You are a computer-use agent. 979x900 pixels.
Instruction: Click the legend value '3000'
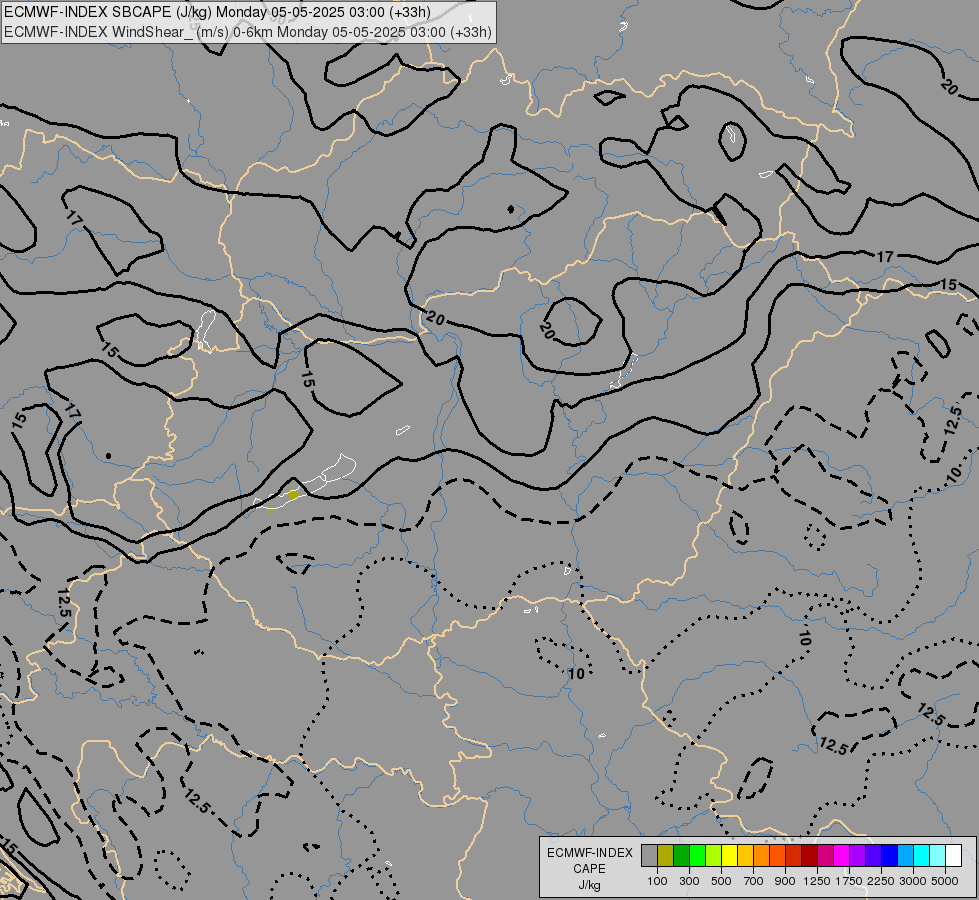[x=913, y=881]
